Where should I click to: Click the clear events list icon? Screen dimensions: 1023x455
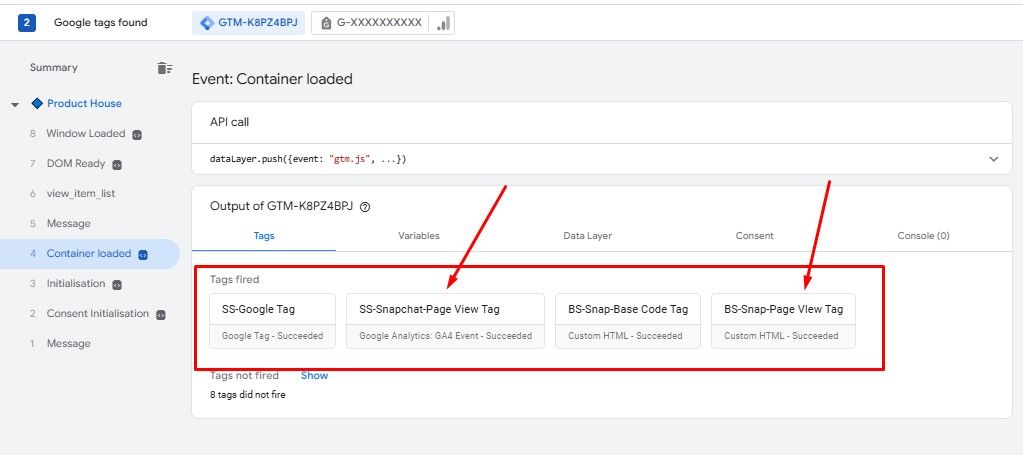coord(164,68)
